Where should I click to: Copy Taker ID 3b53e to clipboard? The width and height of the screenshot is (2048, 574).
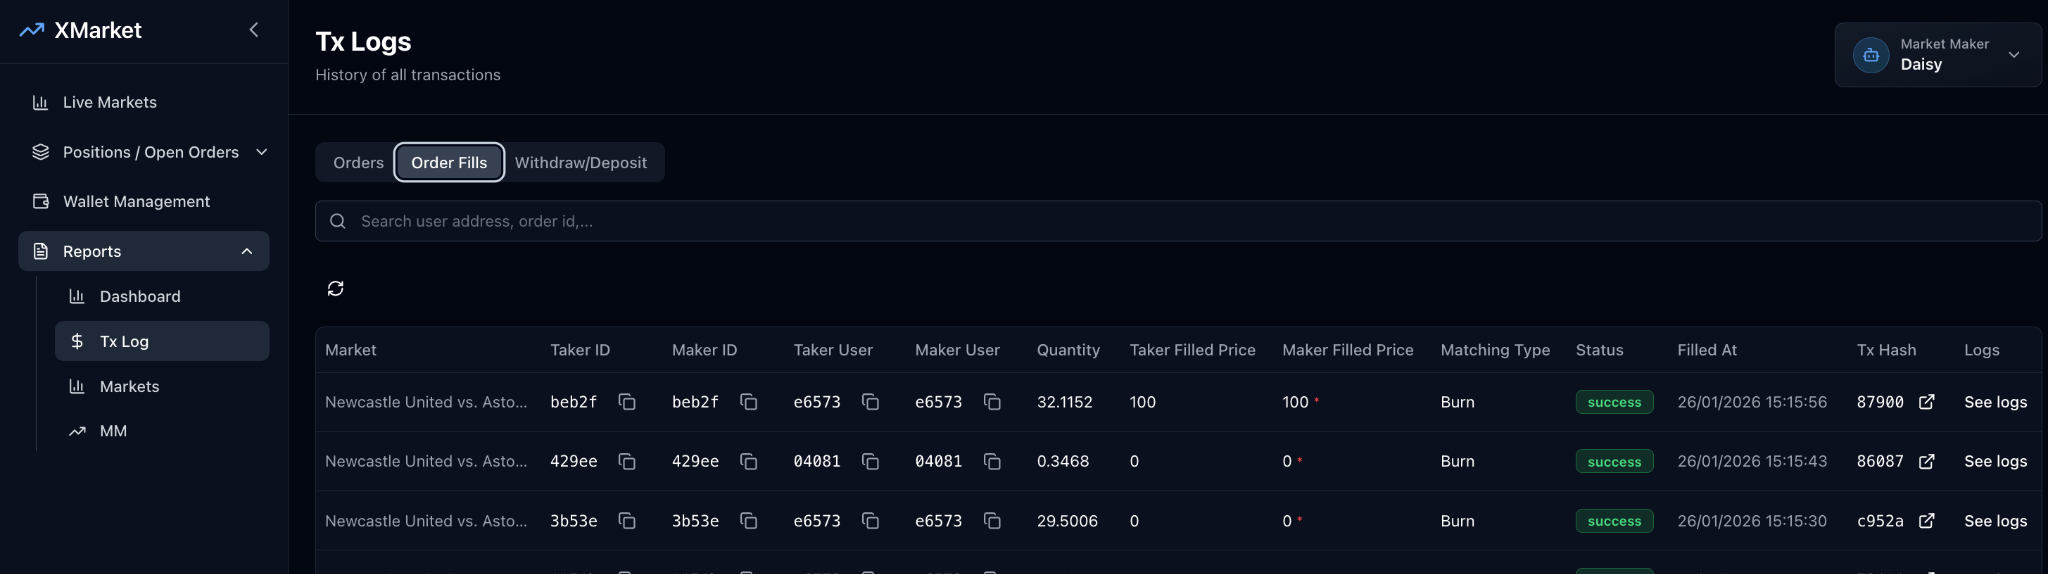(x=627, y=521)
